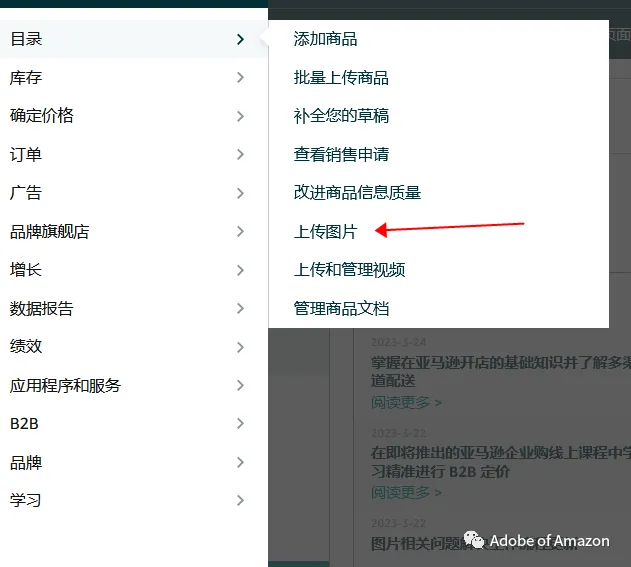631x567 pixels.
Task: Expand chevron next to 广告
Action: (240, 193)
